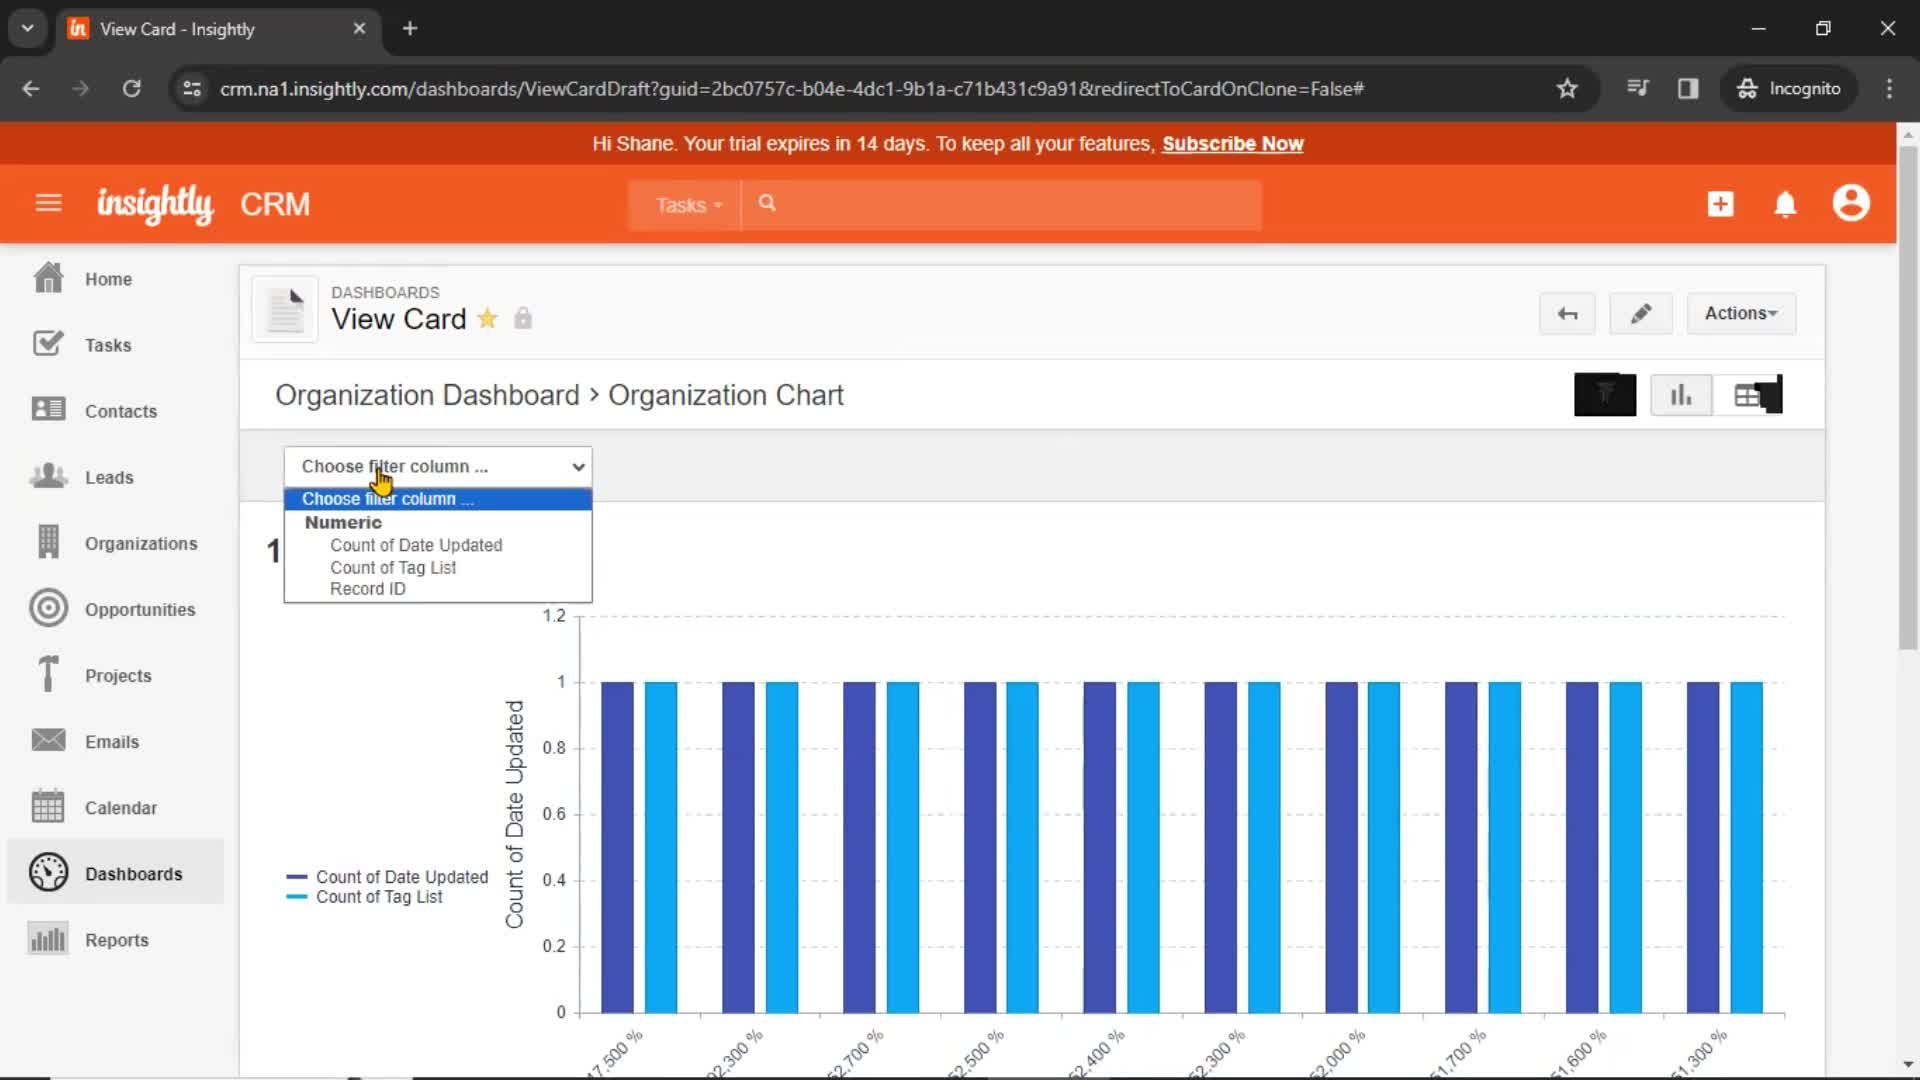Viewport: 1920px width, 1080px height.
Task: Expand the Choose filter column dropdown
Action: click(439, 465)
